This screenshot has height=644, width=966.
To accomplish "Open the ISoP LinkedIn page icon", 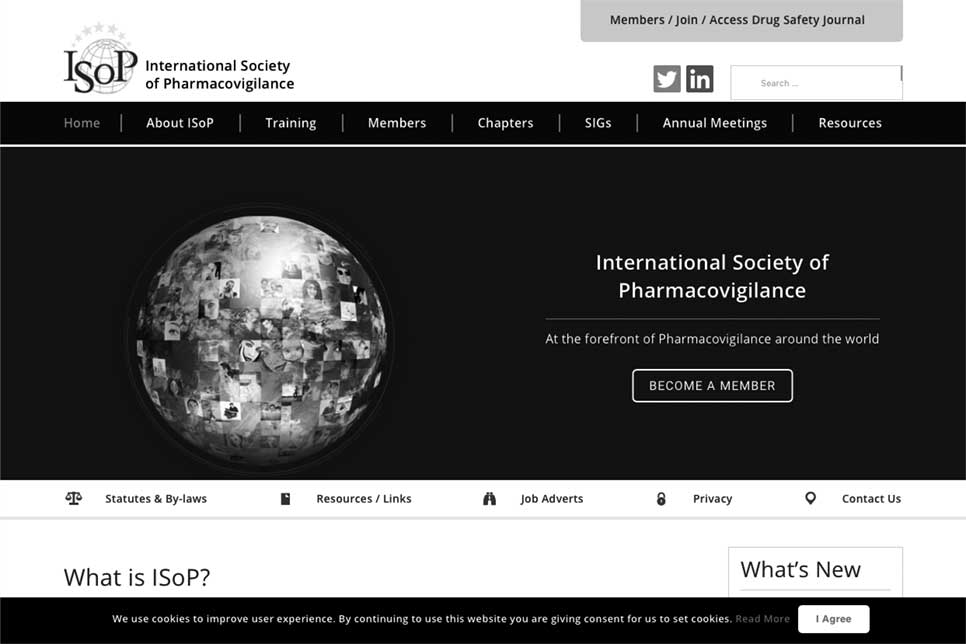I will [699, 79].
